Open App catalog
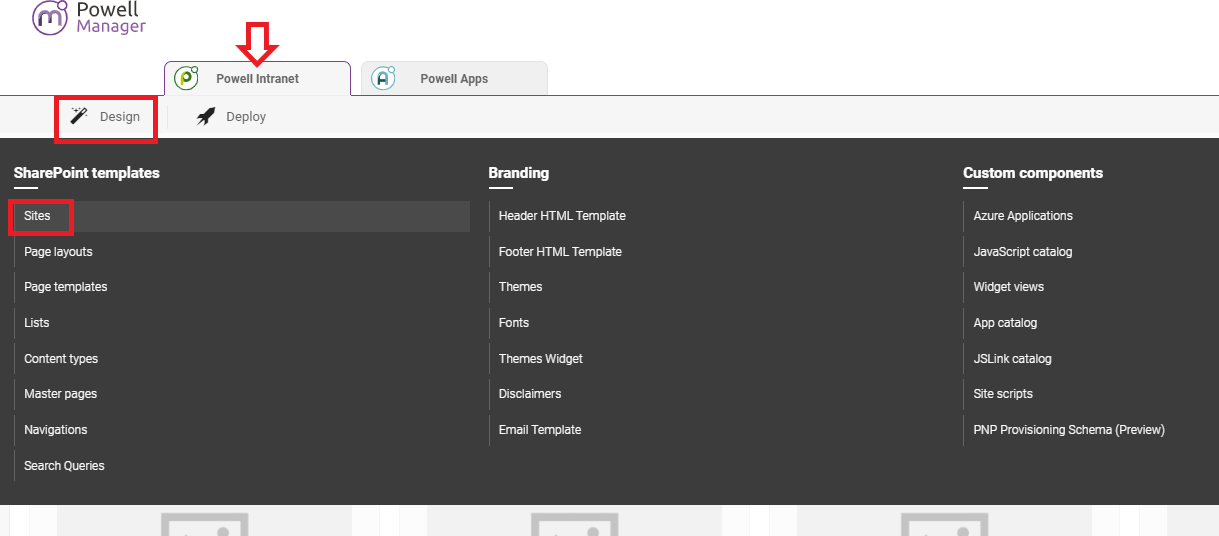Image resolution: width=1219 pixels, height=536 pixels. click(1005, 323)
